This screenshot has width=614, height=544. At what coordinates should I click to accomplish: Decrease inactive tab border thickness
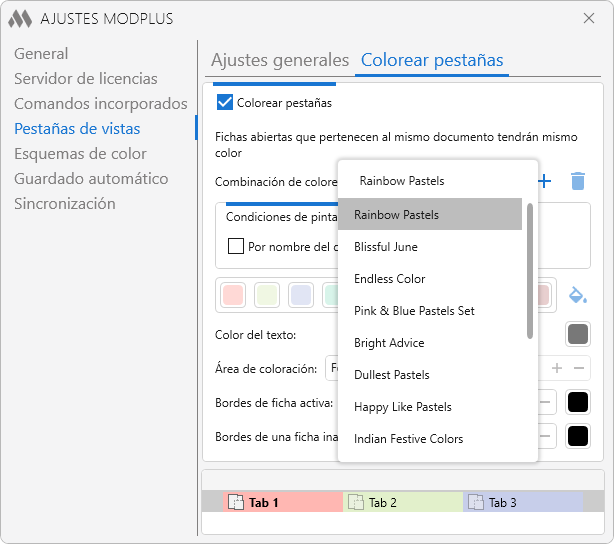click(x=545, y=436)
